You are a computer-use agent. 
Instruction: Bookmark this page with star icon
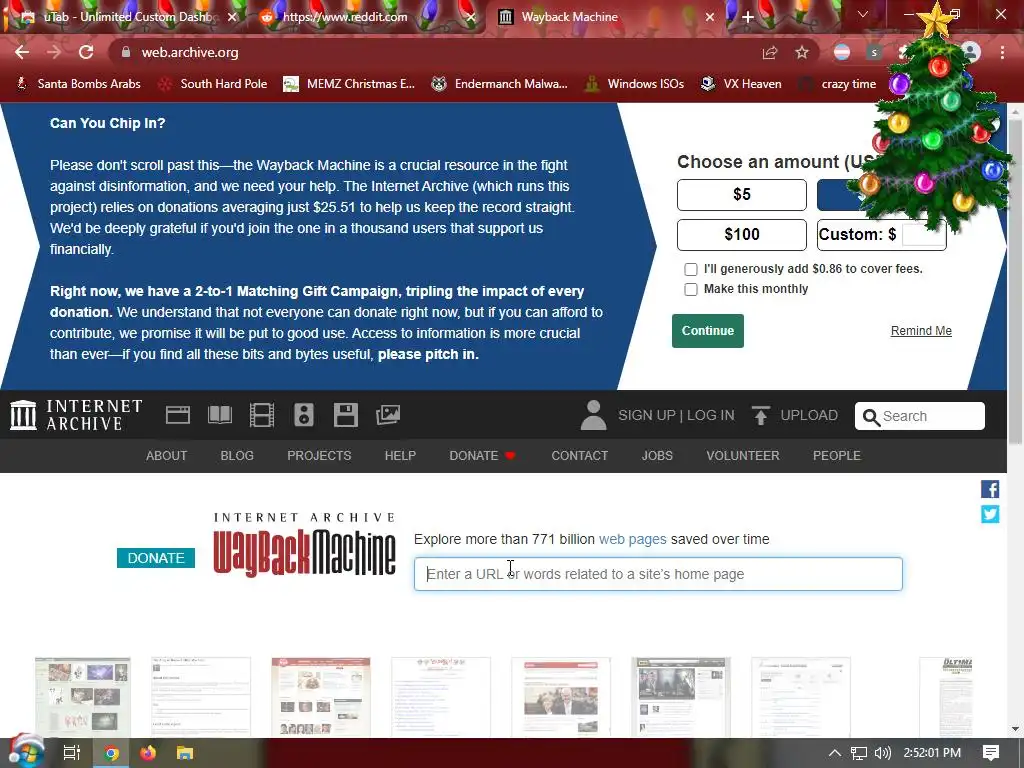[x=802, y=52]
